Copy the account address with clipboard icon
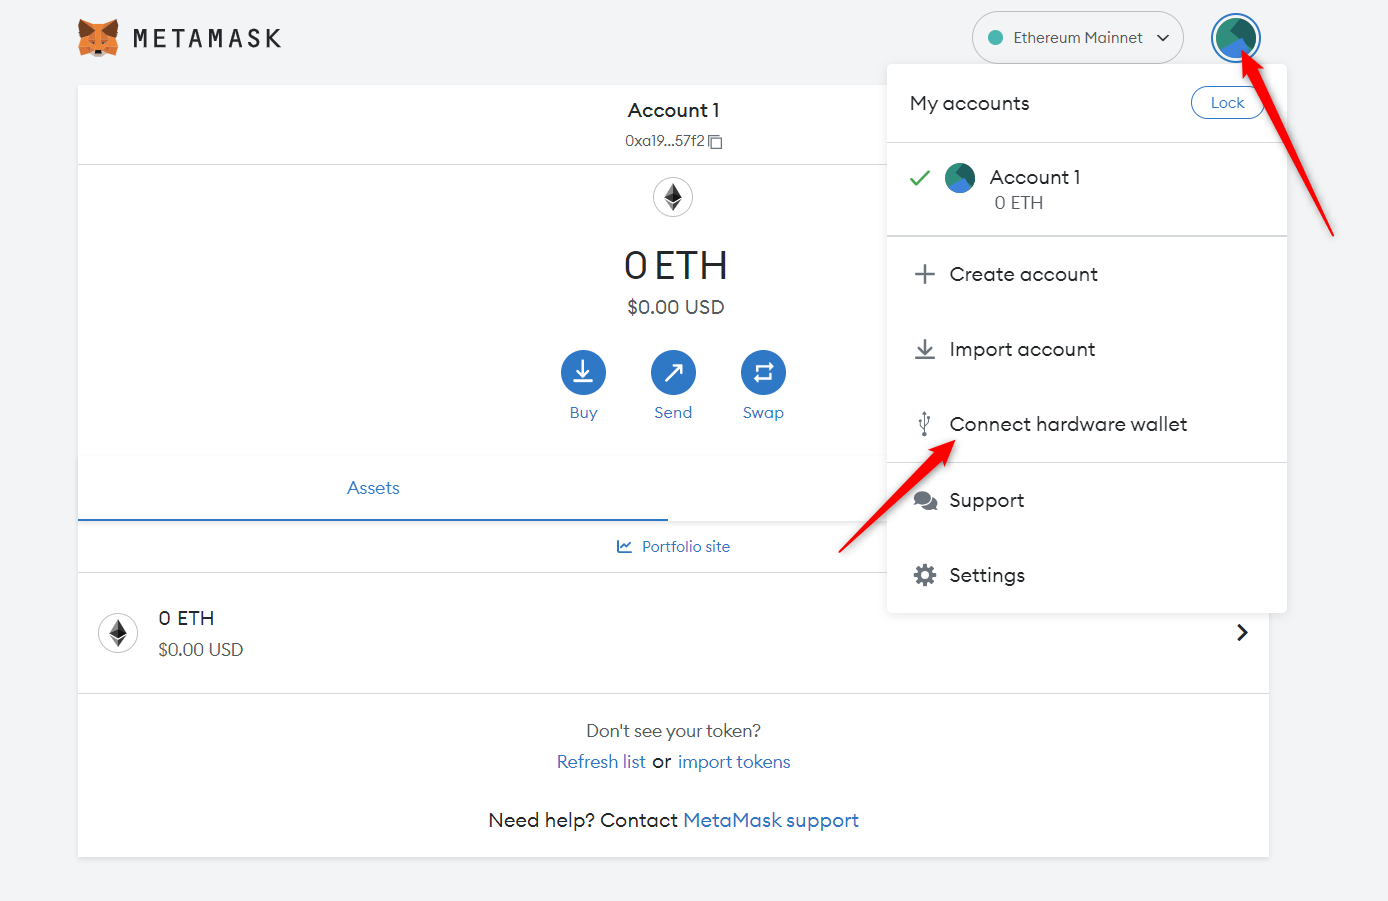 [715, 142]
